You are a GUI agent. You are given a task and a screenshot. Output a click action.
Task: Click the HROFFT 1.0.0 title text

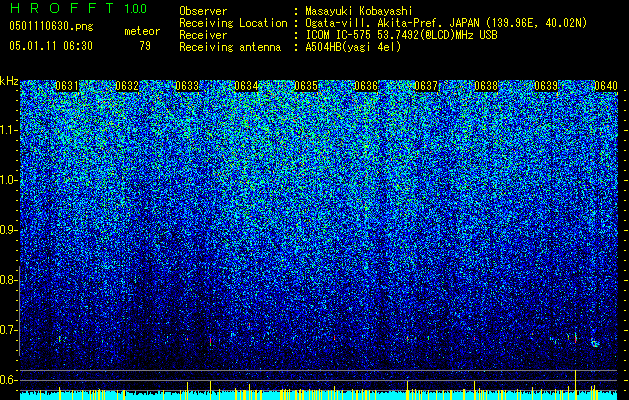pyautogui.click(x=79, y=8)
